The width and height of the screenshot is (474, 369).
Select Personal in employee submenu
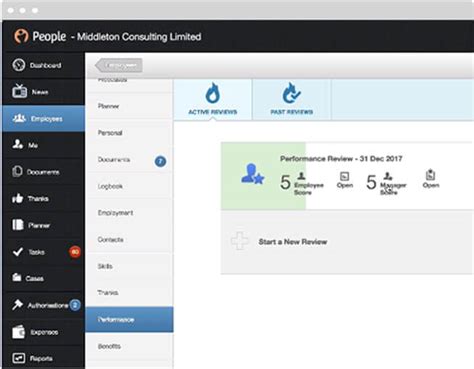click(x=129, y=133)
